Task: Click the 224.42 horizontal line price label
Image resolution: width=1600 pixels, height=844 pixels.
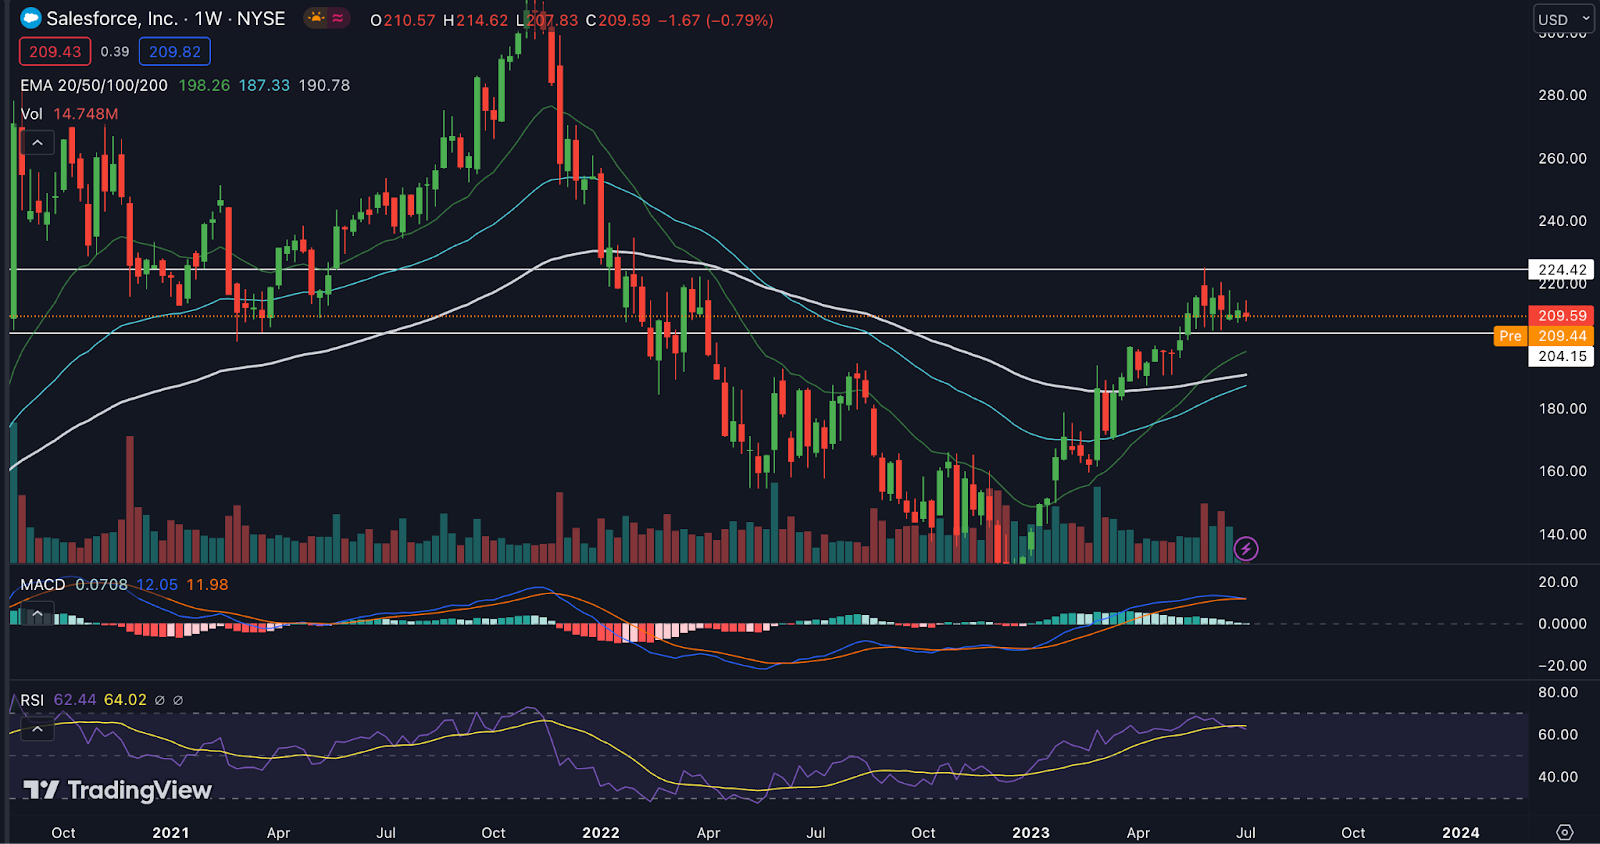Action: 1562,270
